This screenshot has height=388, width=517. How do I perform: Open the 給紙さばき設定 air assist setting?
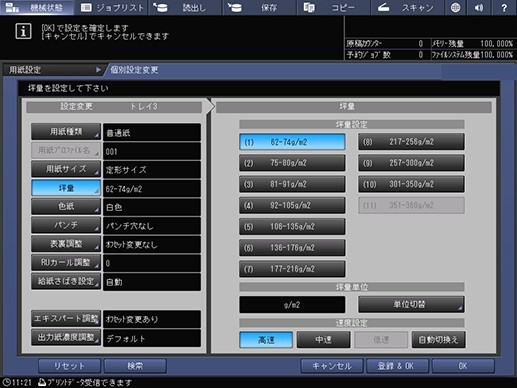pyautogui.click(x=66, y=281)
